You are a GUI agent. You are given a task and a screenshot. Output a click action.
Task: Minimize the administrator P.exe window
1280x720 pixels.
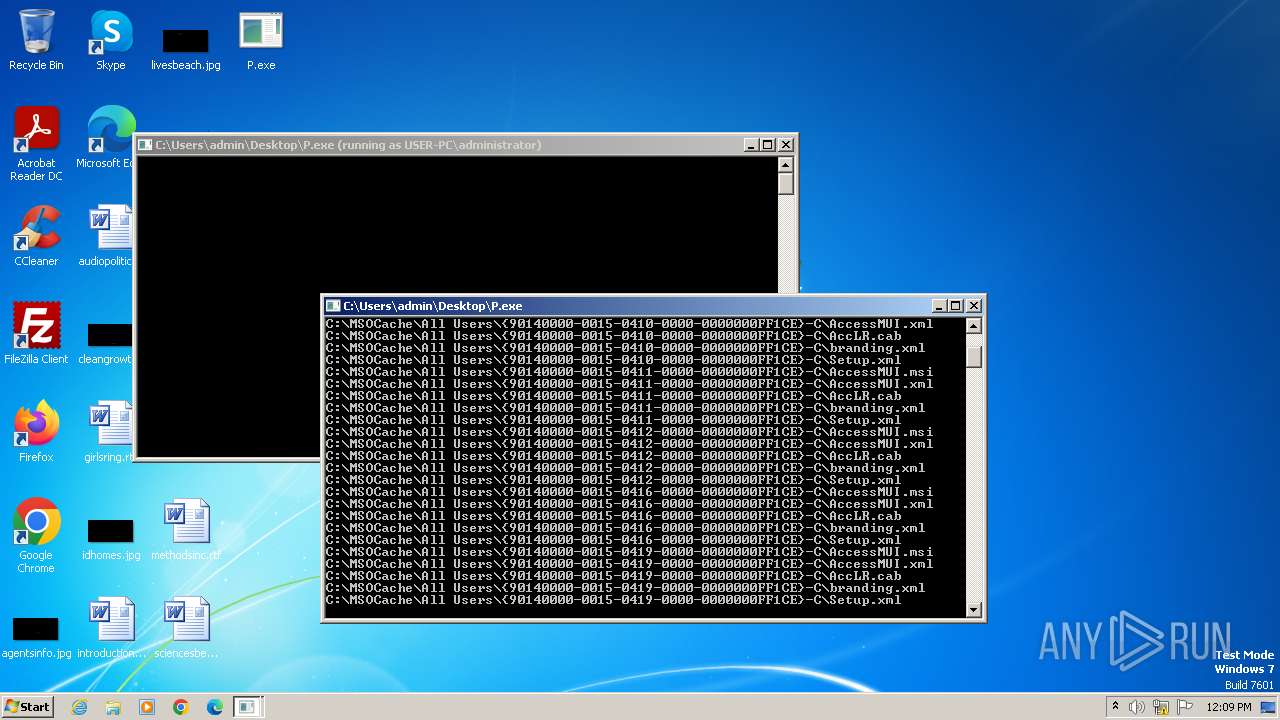(x=752, y=145)
